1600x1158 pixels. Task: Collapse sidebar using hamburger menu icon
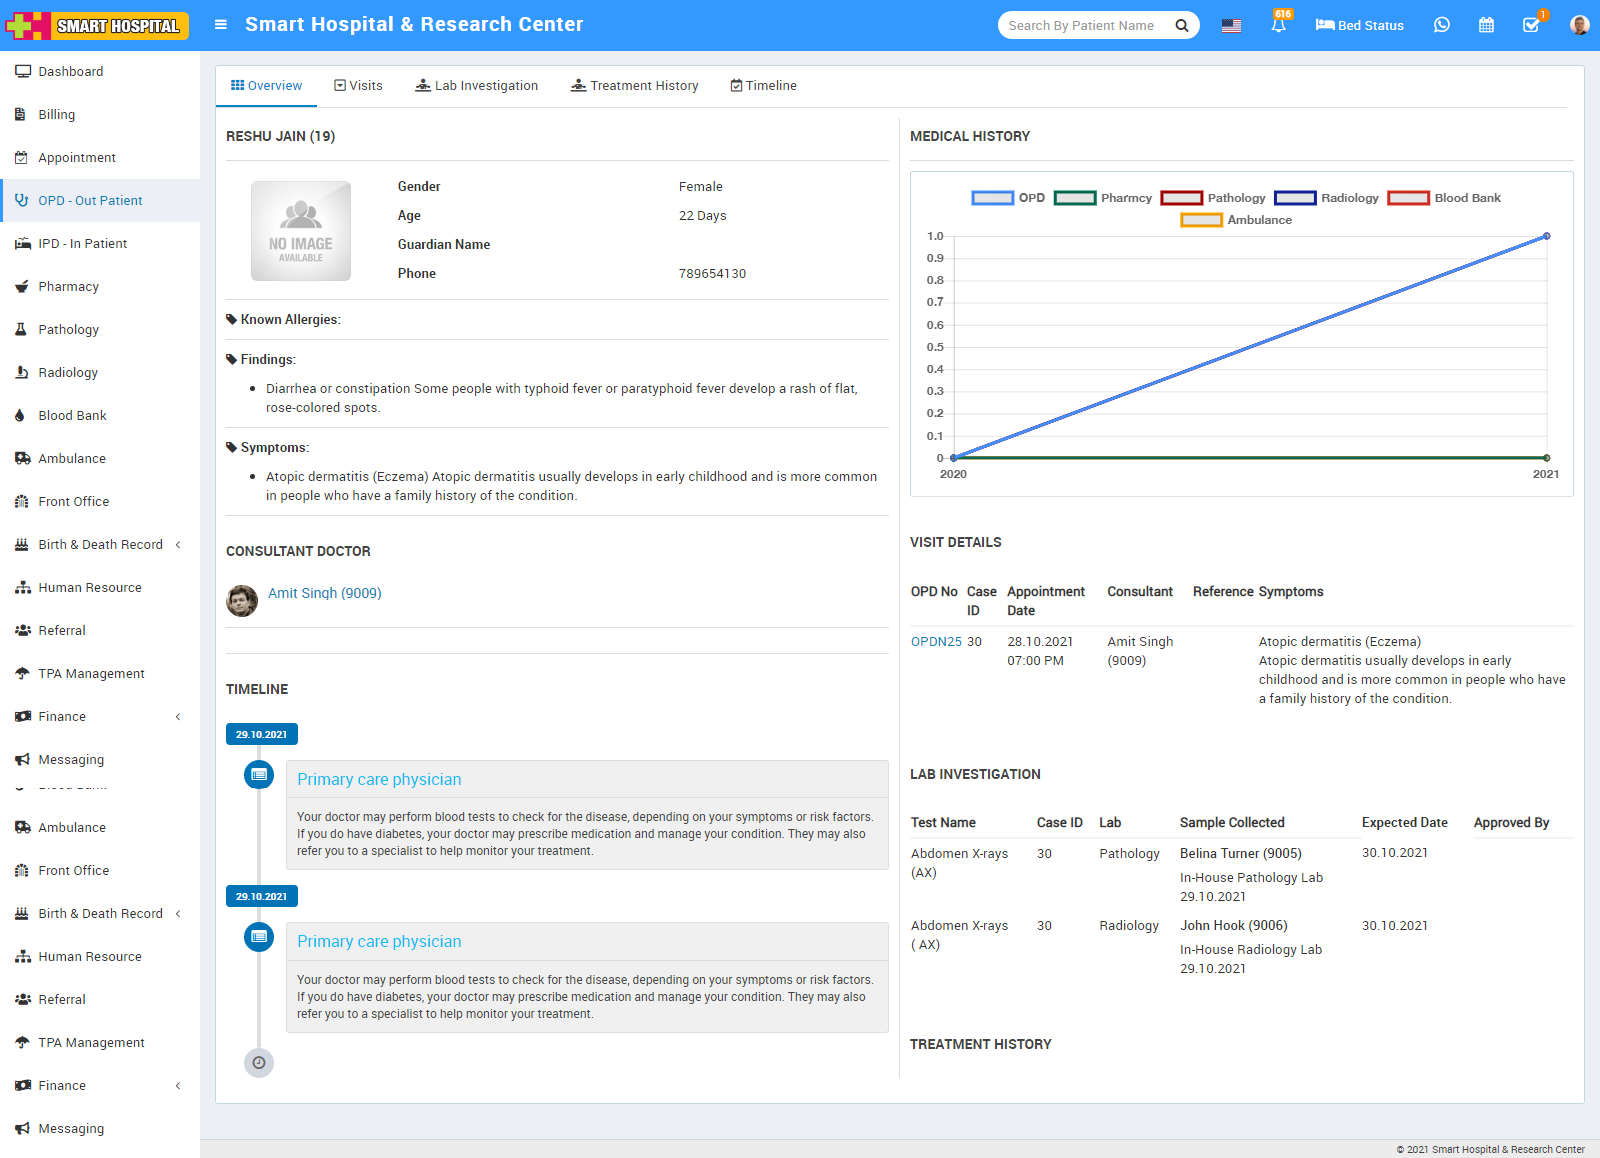220,25
